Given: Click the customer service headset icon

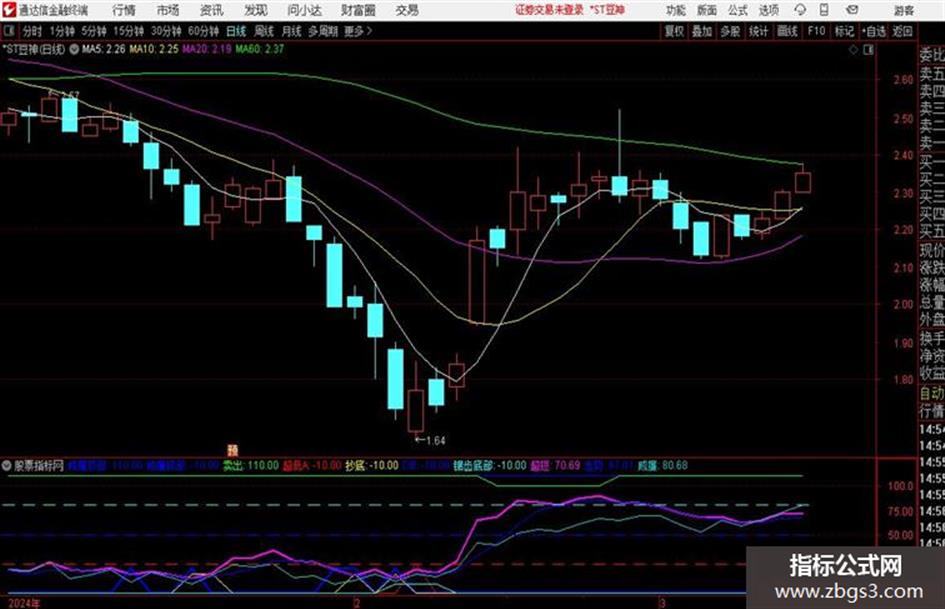Looking at the screenshot, I should click(800, 10).
